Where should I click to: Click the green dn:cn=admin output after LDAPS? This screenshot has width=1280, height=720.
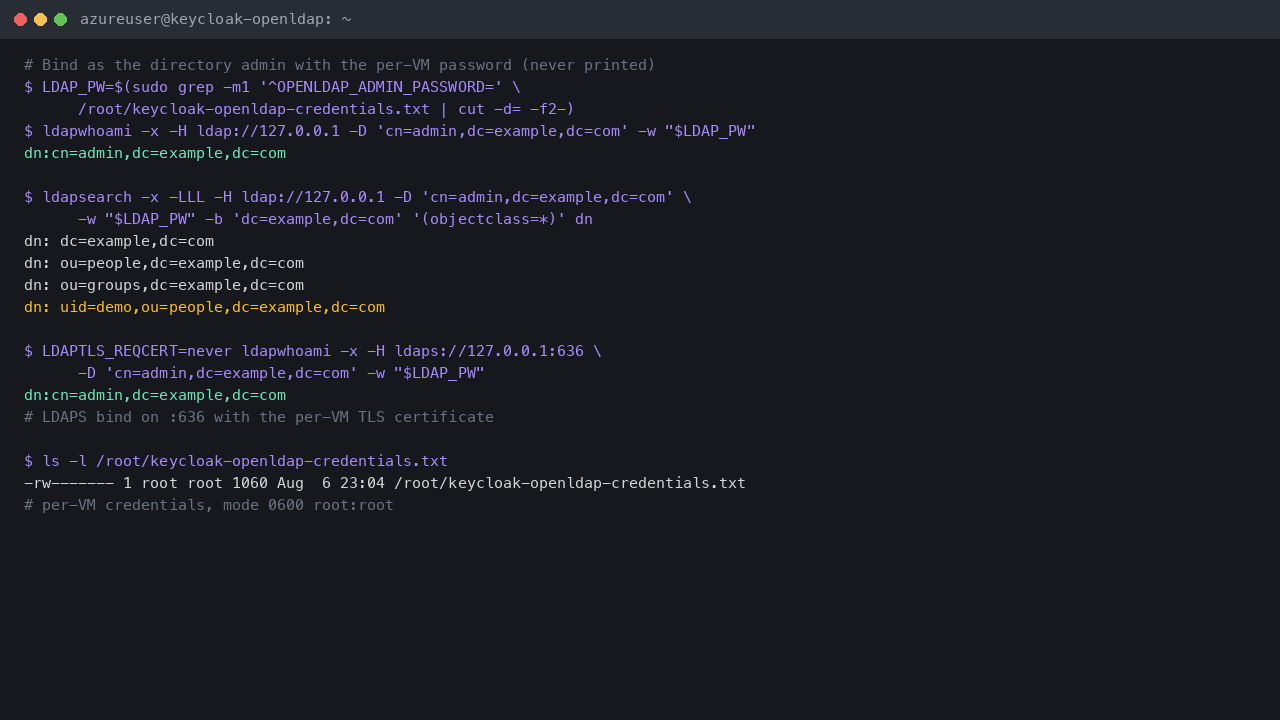pos(155,395)
